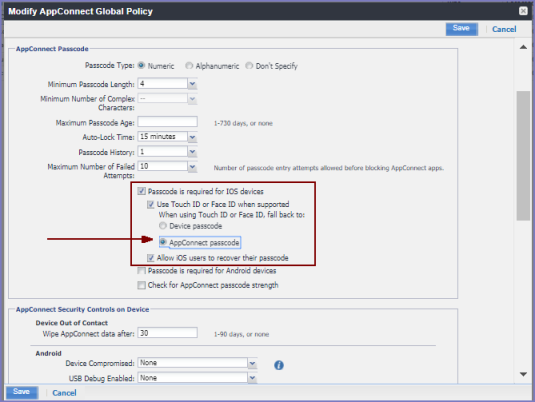Click the scroll up arrow
Screen dimensions: 535x402
pos(523,47)
